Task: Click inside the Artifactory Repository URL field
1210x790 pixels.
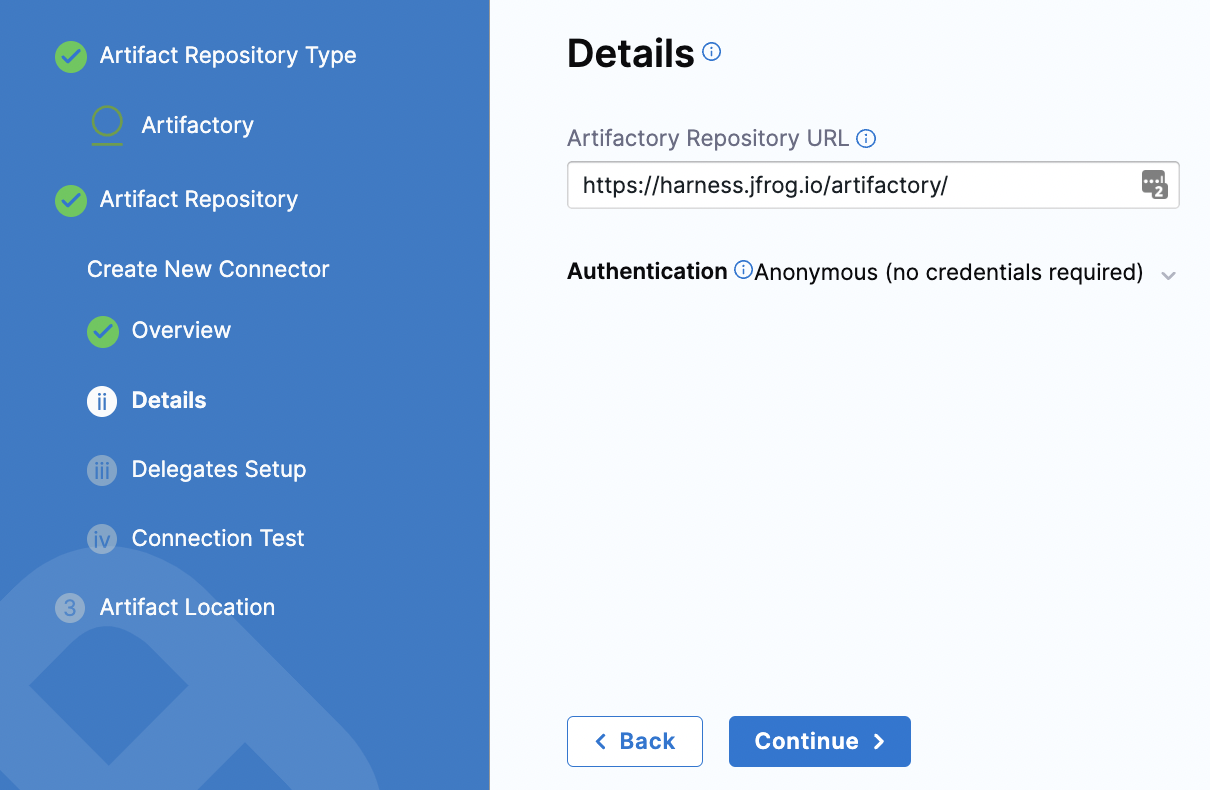Action: (850, 185)
